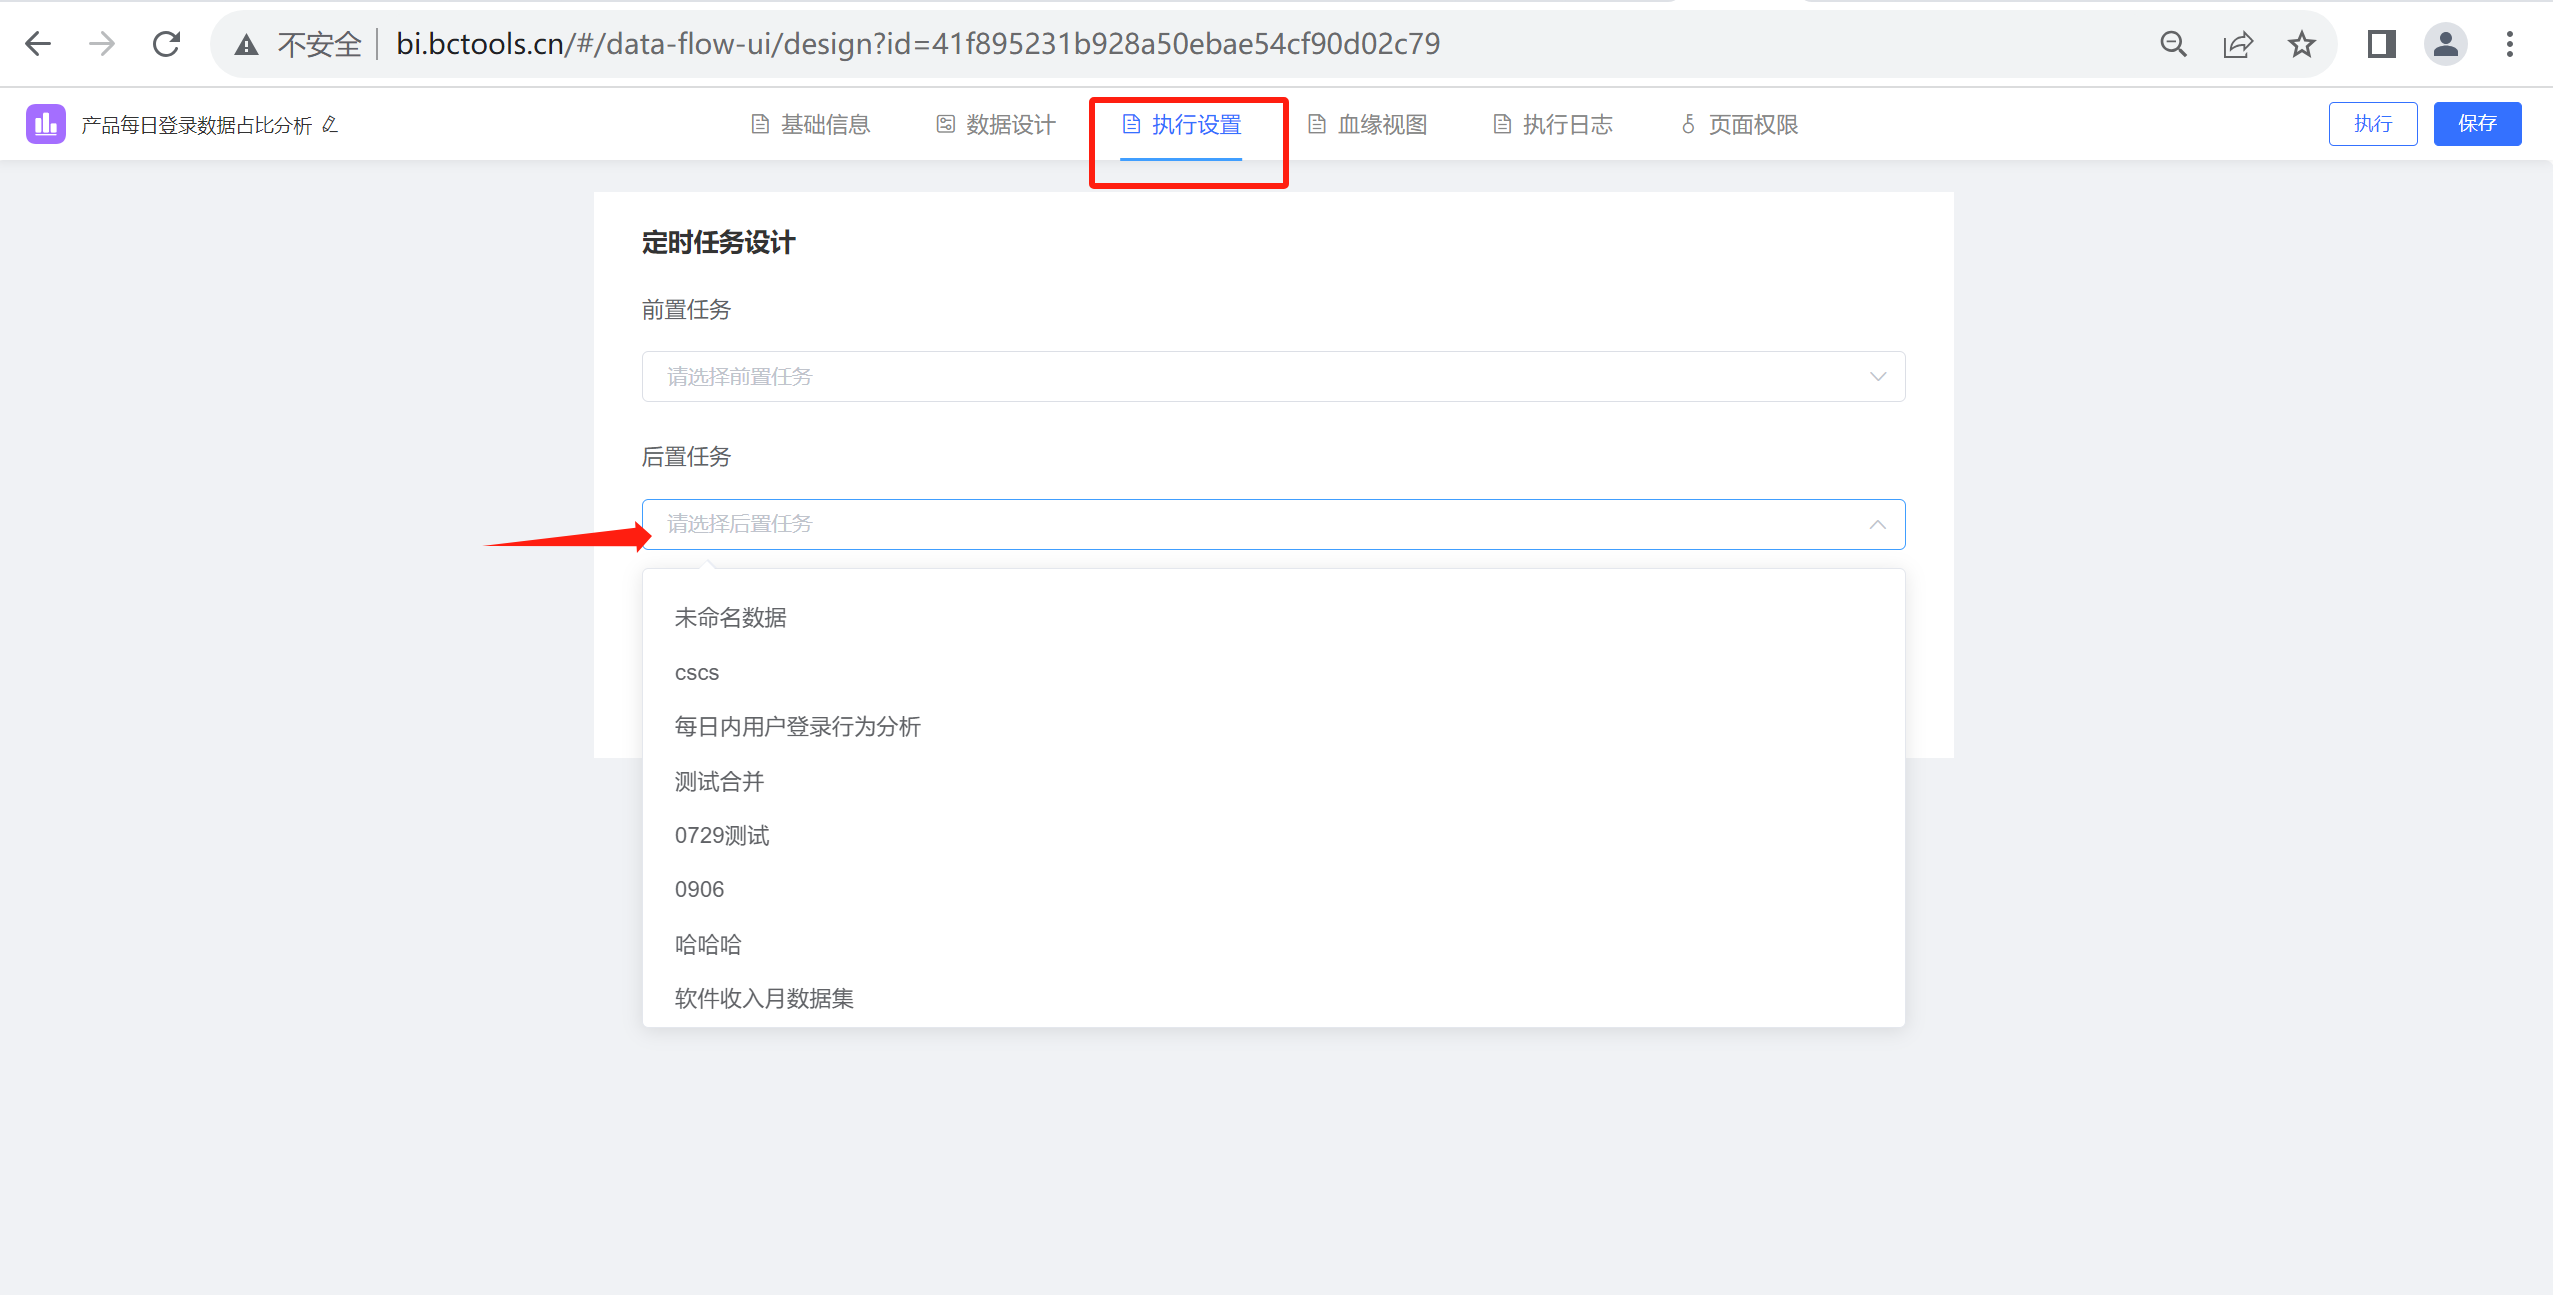Viewport: 2553px width, 1295px height.
Task: Click the browser back arrow
Action: (x=38, y=44)
